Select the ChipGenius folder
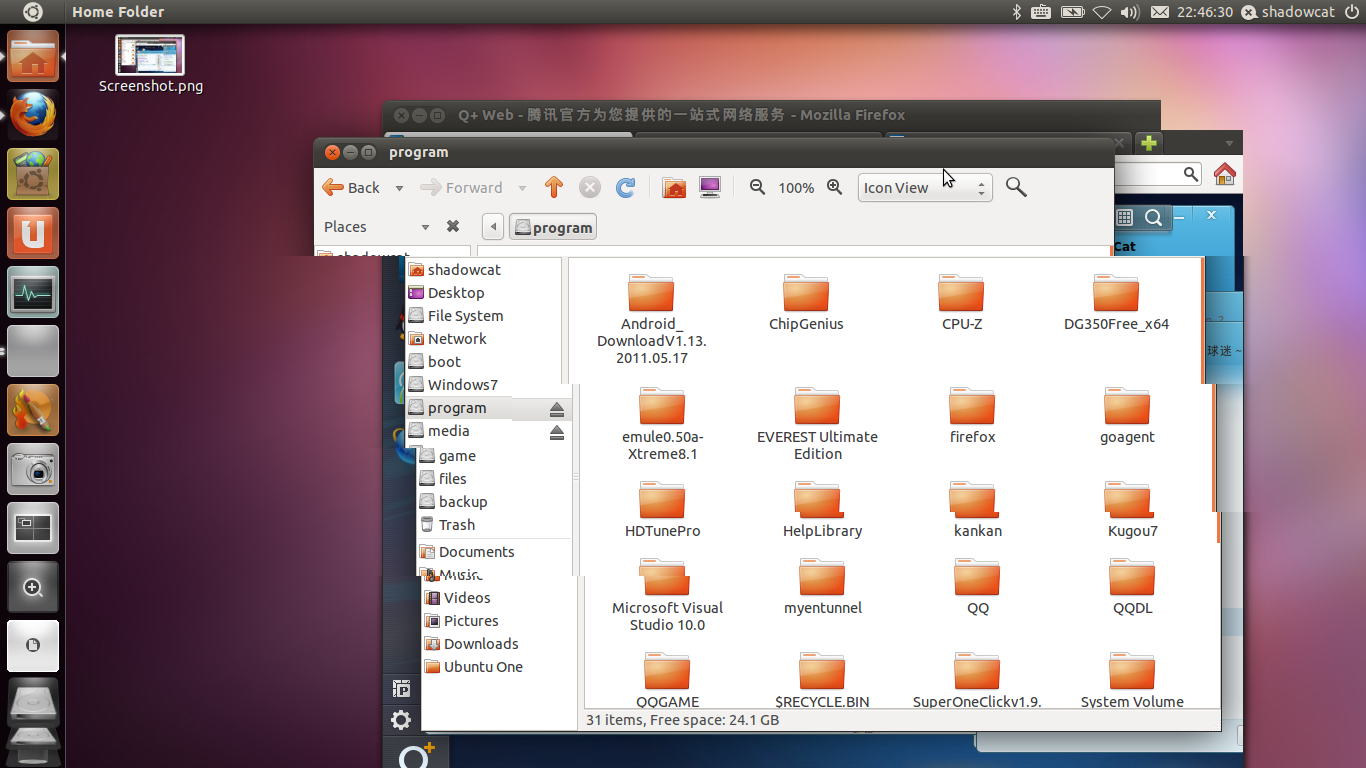The height and width of the screenshot is (768, 1366). (806, 303)
